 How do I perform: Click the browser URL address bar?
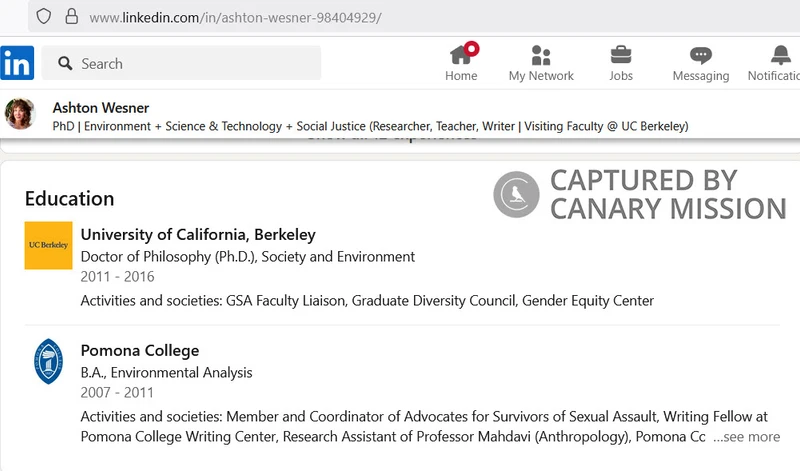tap(414, 17)
